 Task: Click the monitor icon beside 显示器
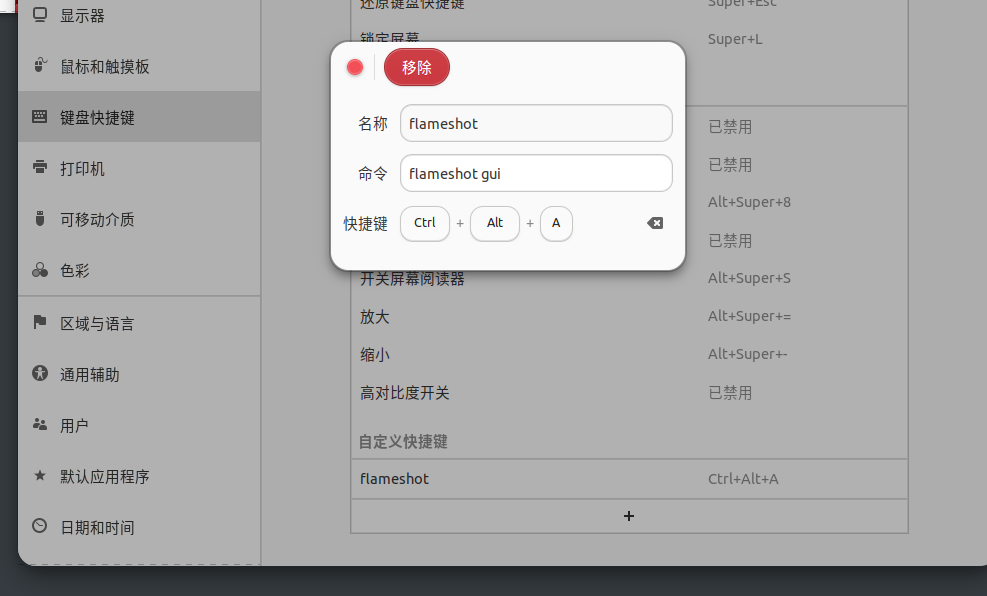[x=40, y=14]
